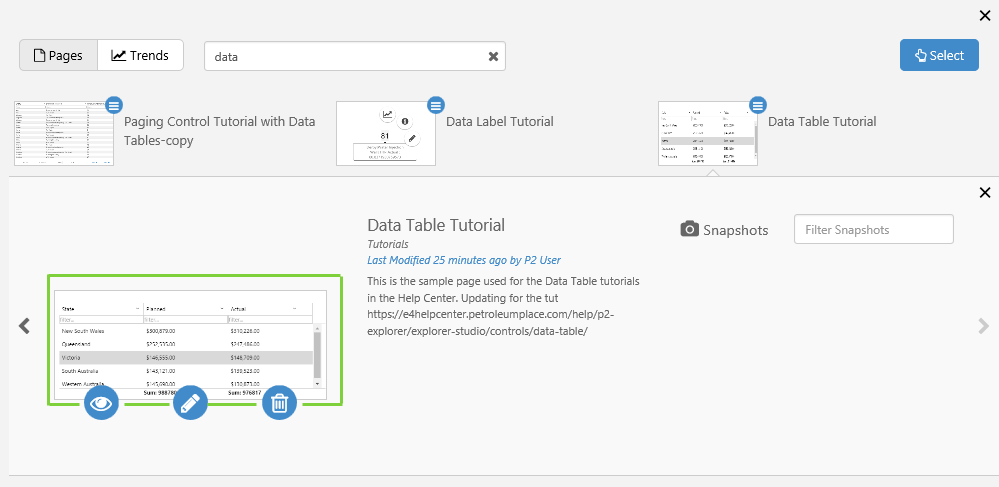Edit the page with pencil icon
This screenshot has width=999, height=487.
tap(190, 402)
